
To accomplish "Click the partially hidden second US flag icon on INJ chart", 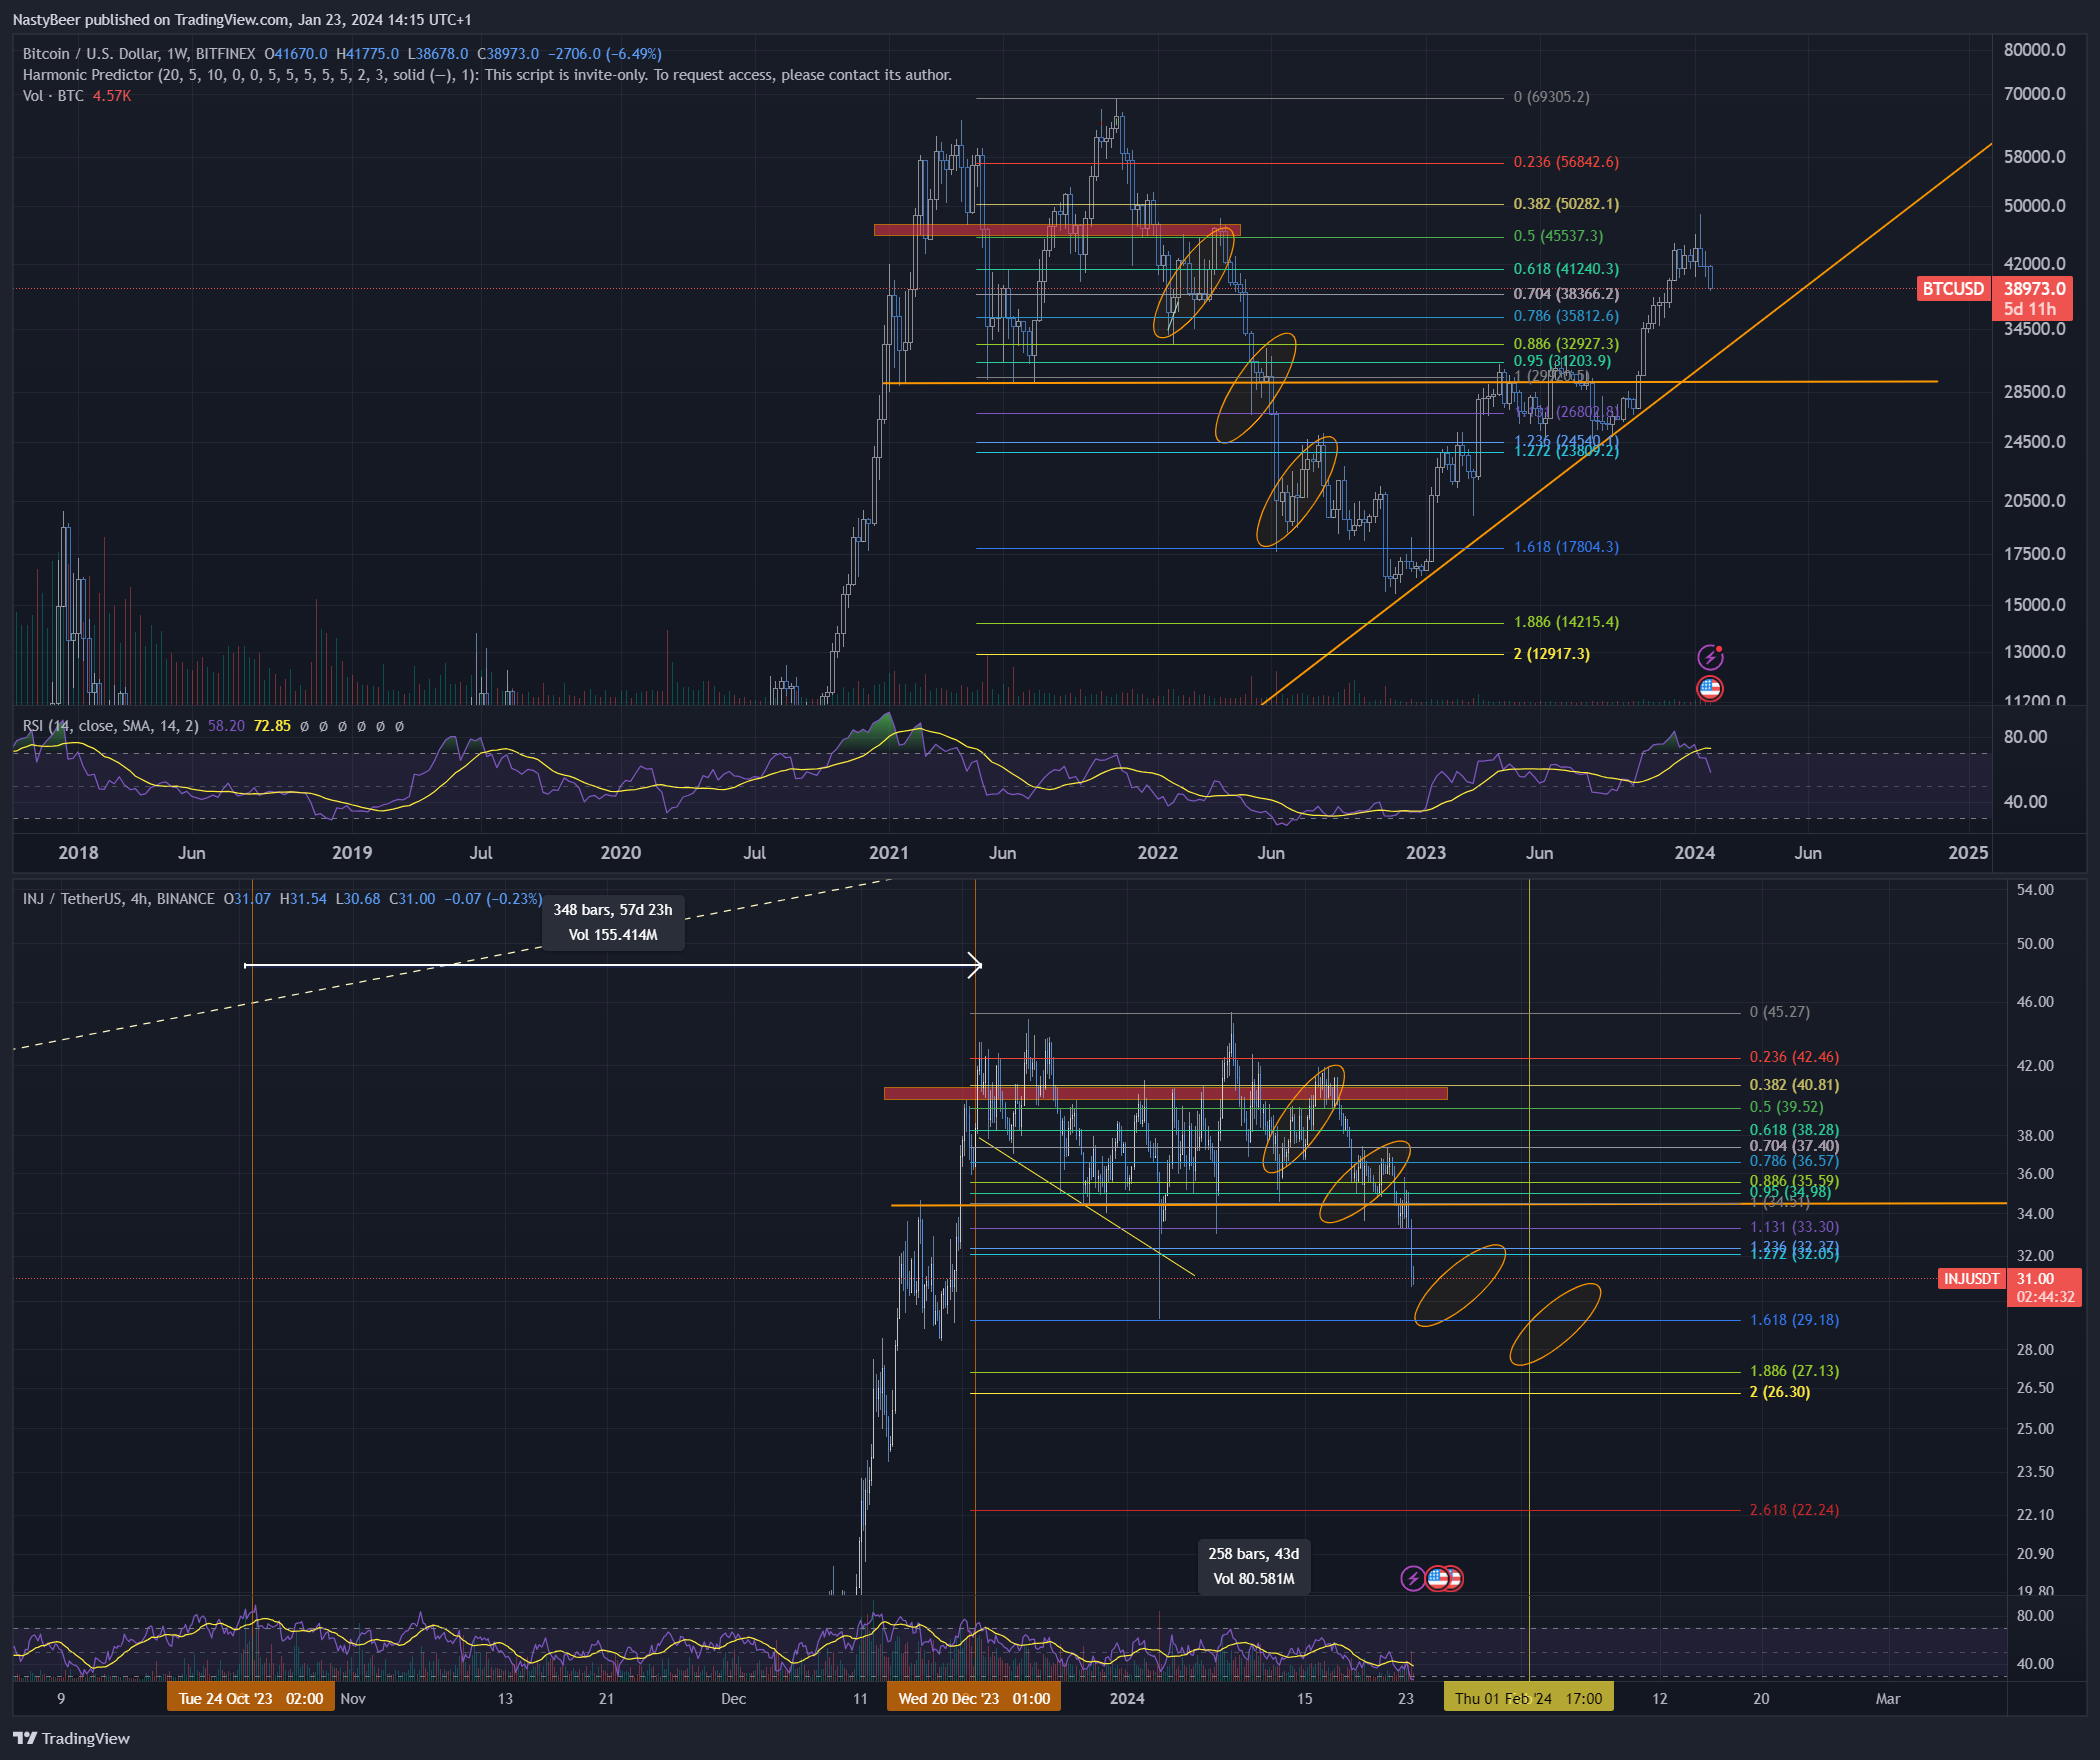I will [1457, 1578].
